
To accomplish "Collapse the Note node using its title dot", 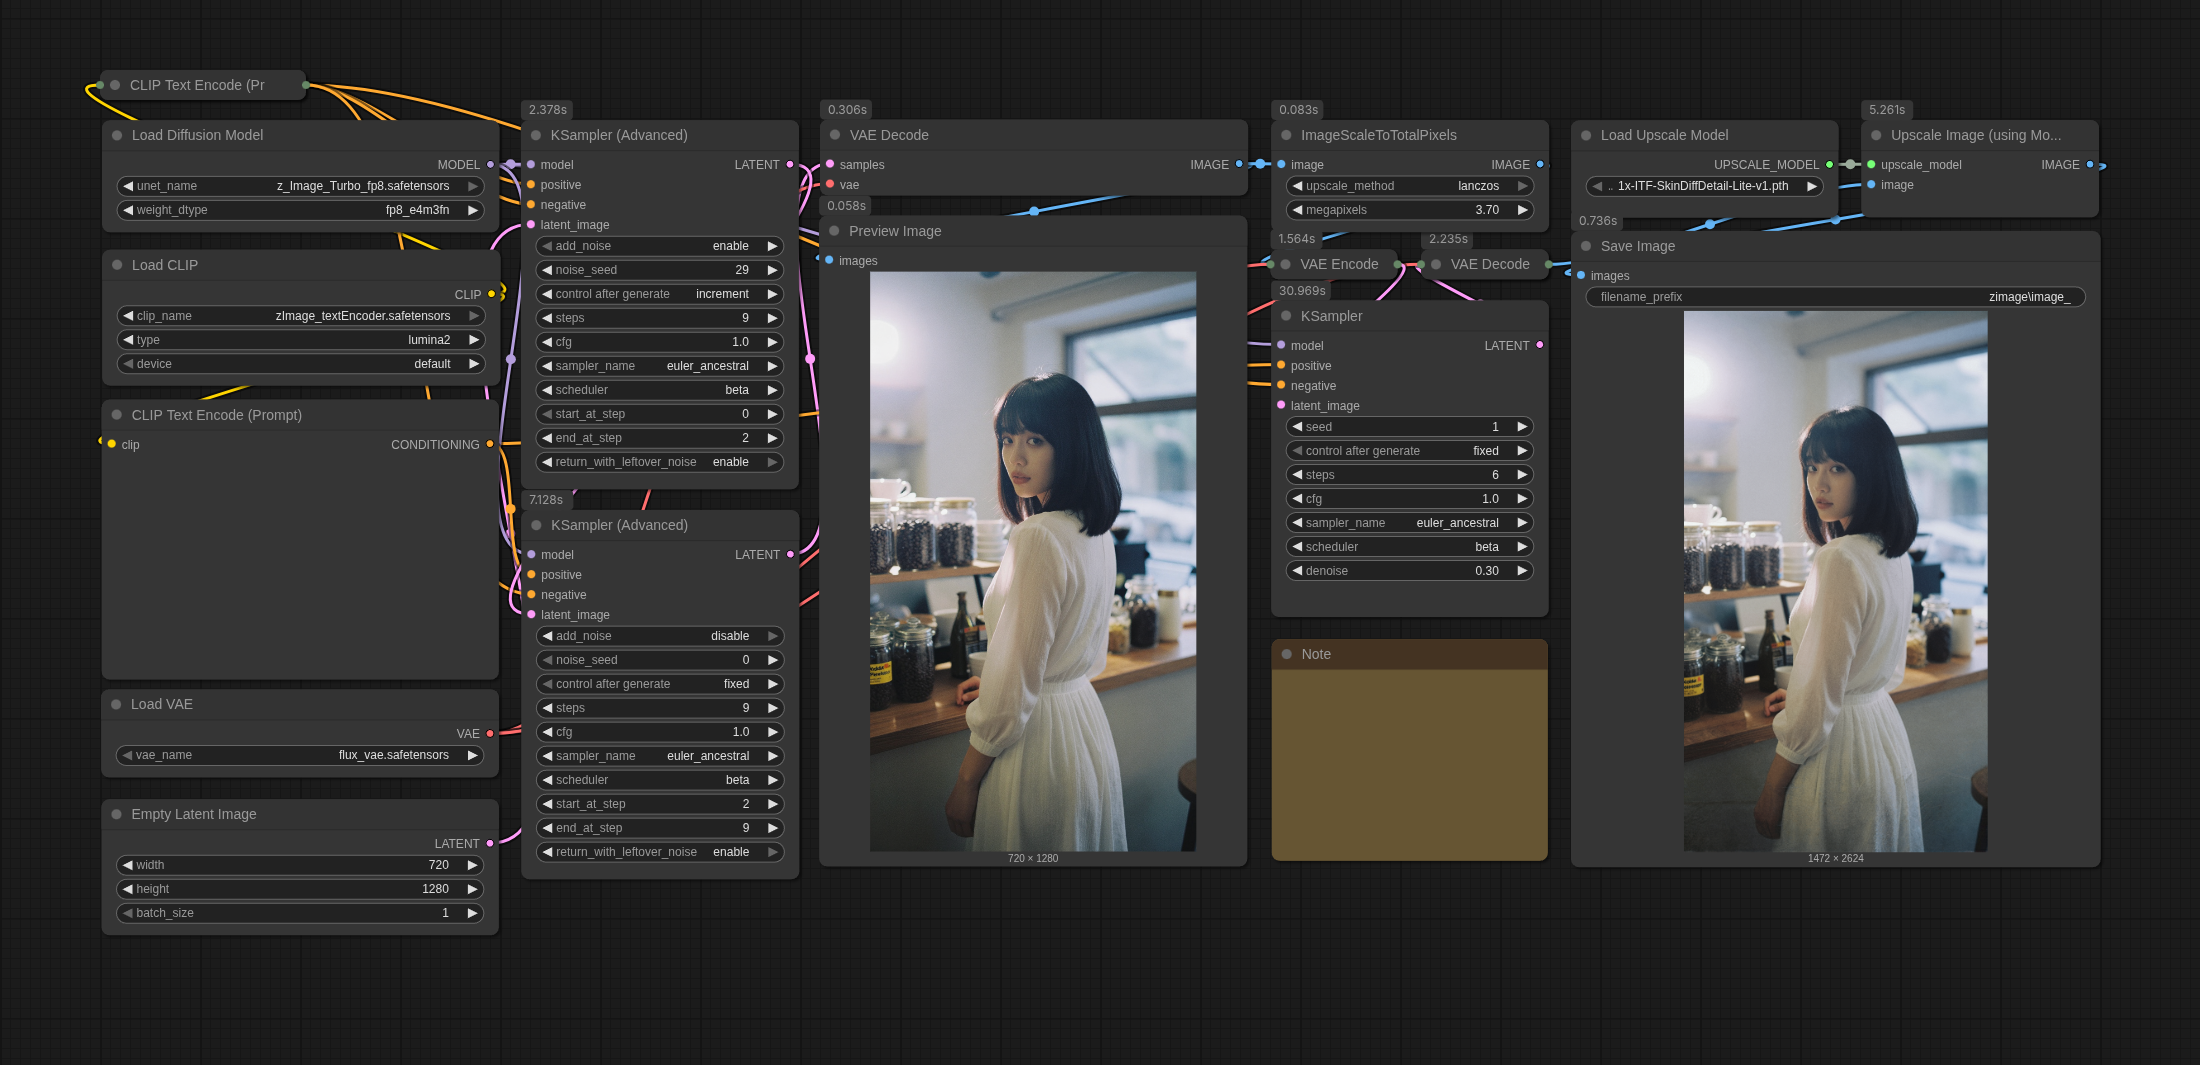I will tap(1287, 654).
